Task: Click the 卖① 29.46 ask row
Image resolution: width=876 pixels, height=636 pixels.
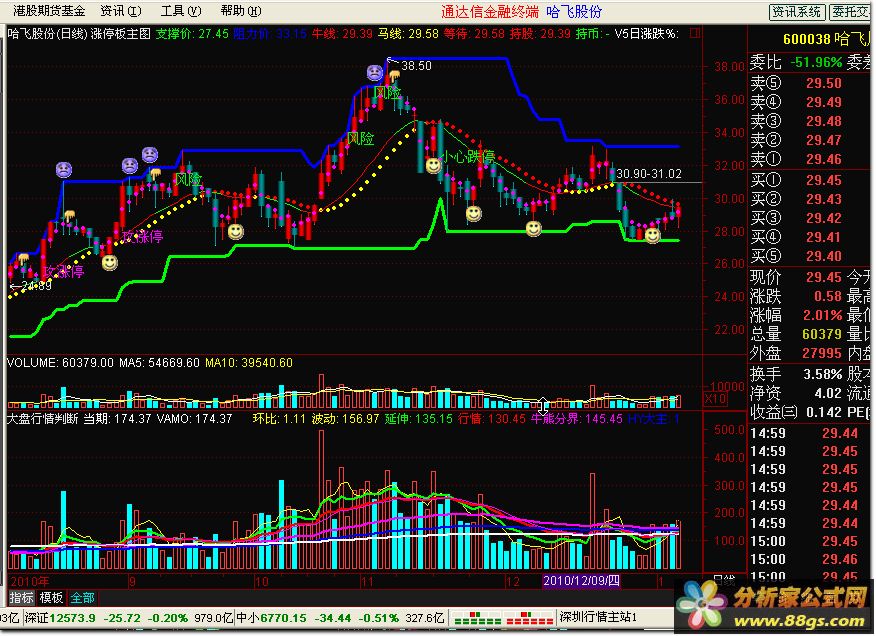Action: [x=796, y=159]
